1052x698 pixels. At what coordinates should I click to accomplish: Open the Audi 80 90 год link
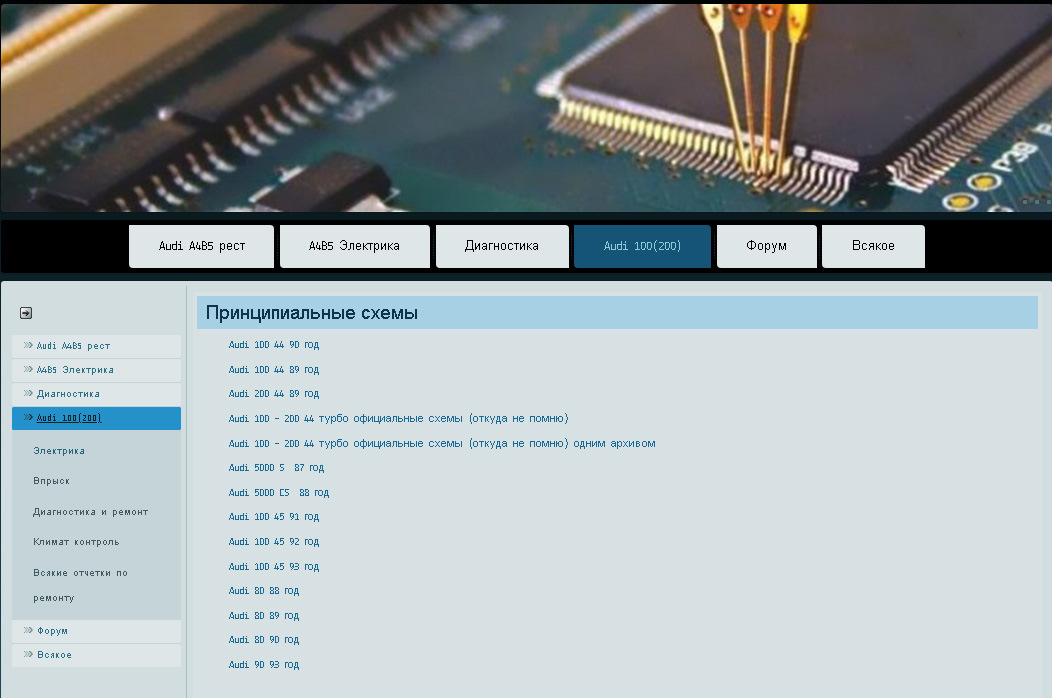[x=263, y=640]
